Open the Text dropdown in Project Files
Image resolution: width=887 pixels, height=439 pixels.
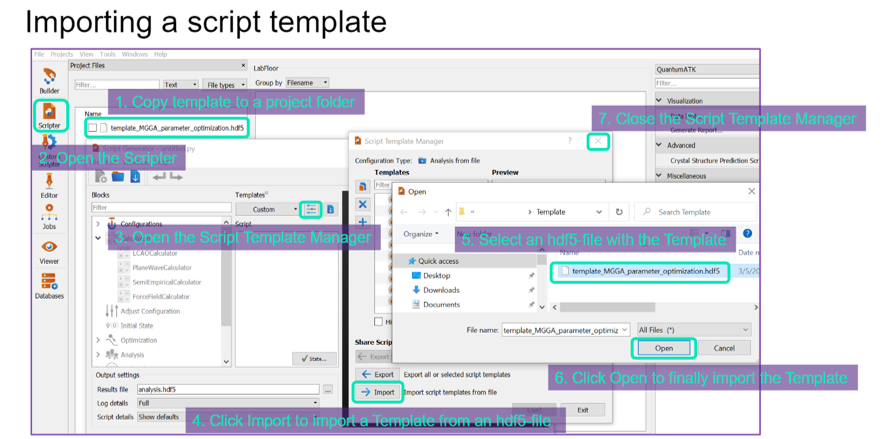click(180, 85)
